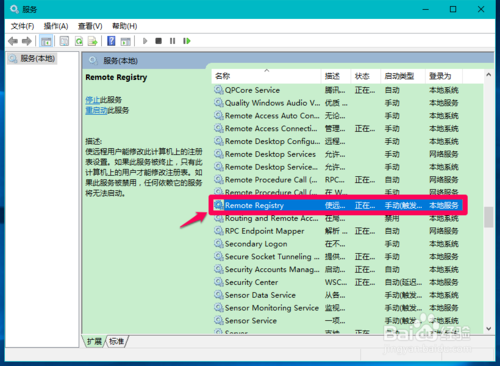The width and height of the screenshot is (500, 366).
Task: Click the gear icon beside Security Center
Action: 219,282
